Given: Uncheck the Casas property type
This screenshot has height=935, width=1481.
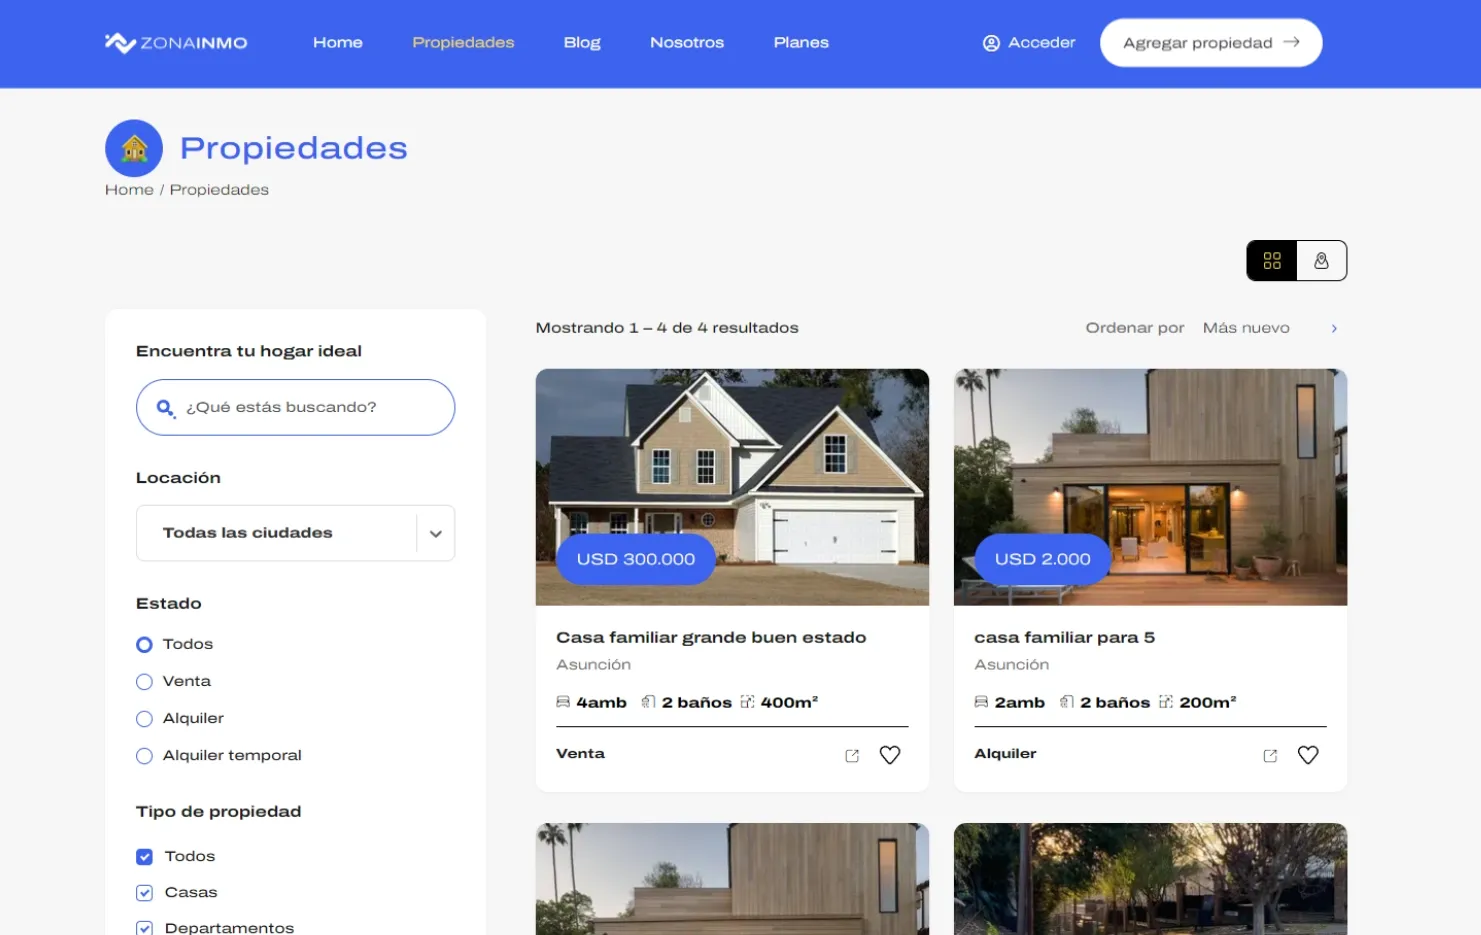Looking at the screenshot, I should pyautogui.click(x=144, y=893).
